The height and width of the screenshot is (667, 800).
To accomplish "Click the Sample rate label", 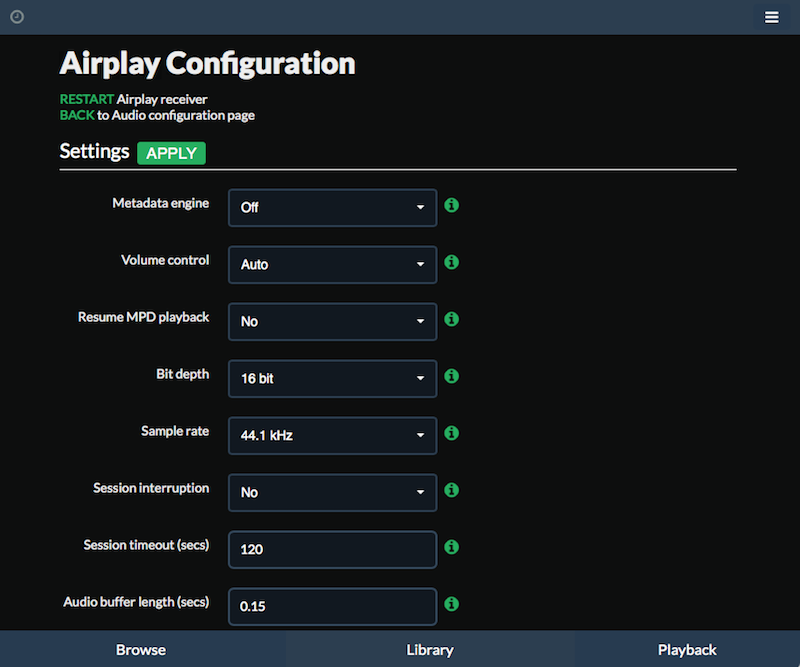I will click(x=175, y=431).
